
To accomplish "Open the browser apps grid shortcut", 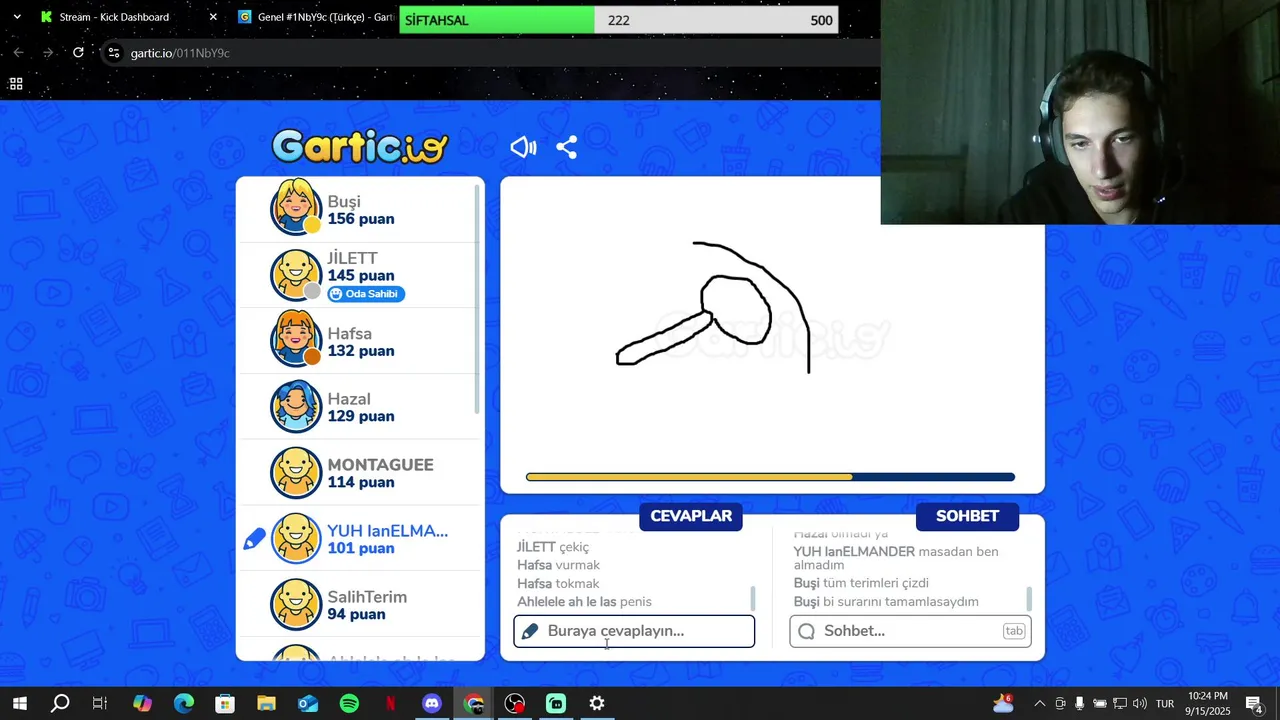I will [16, 84].
